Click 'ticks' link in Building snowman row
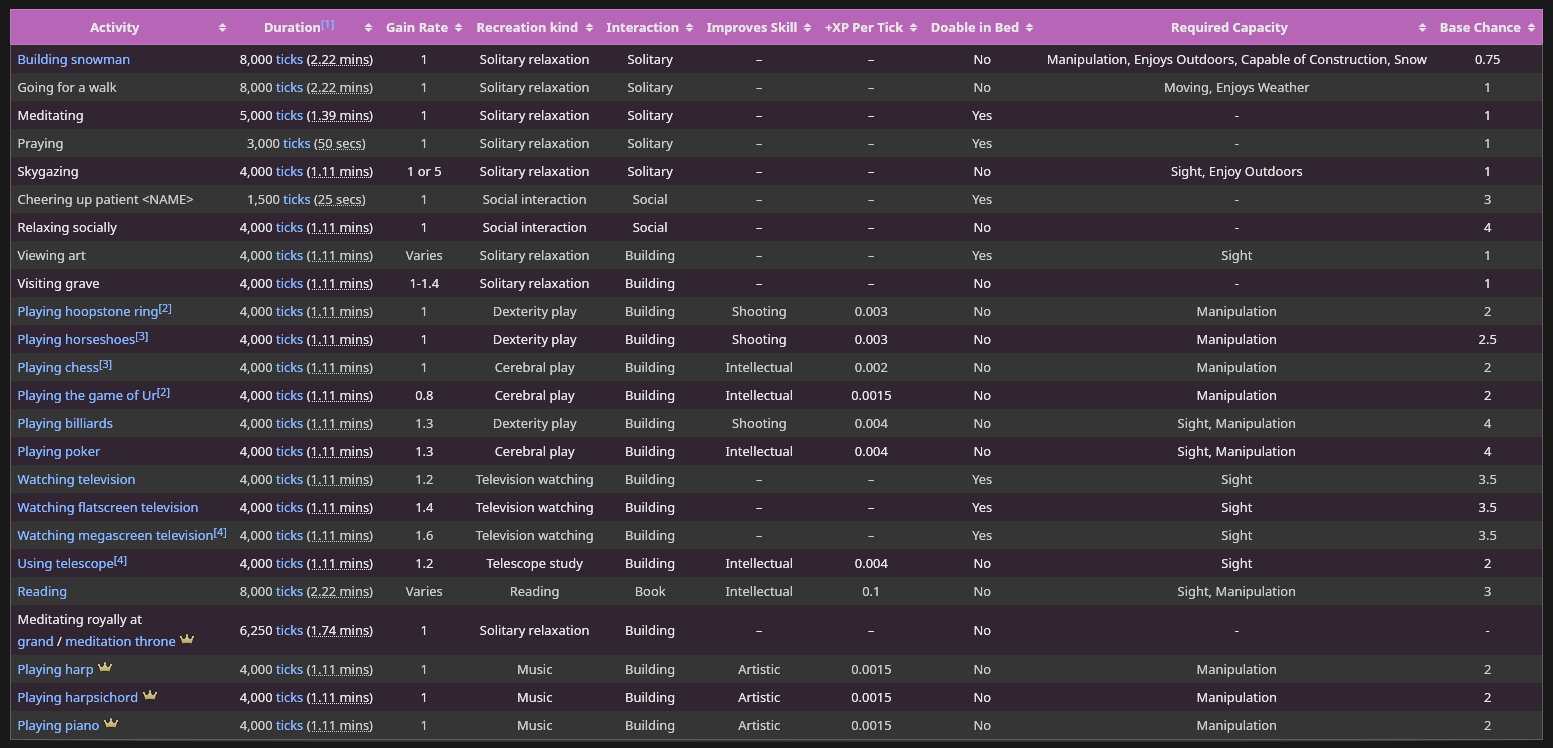Image resolution: width=1553 pixels, height=748 pixels. [x=289, y=60]
